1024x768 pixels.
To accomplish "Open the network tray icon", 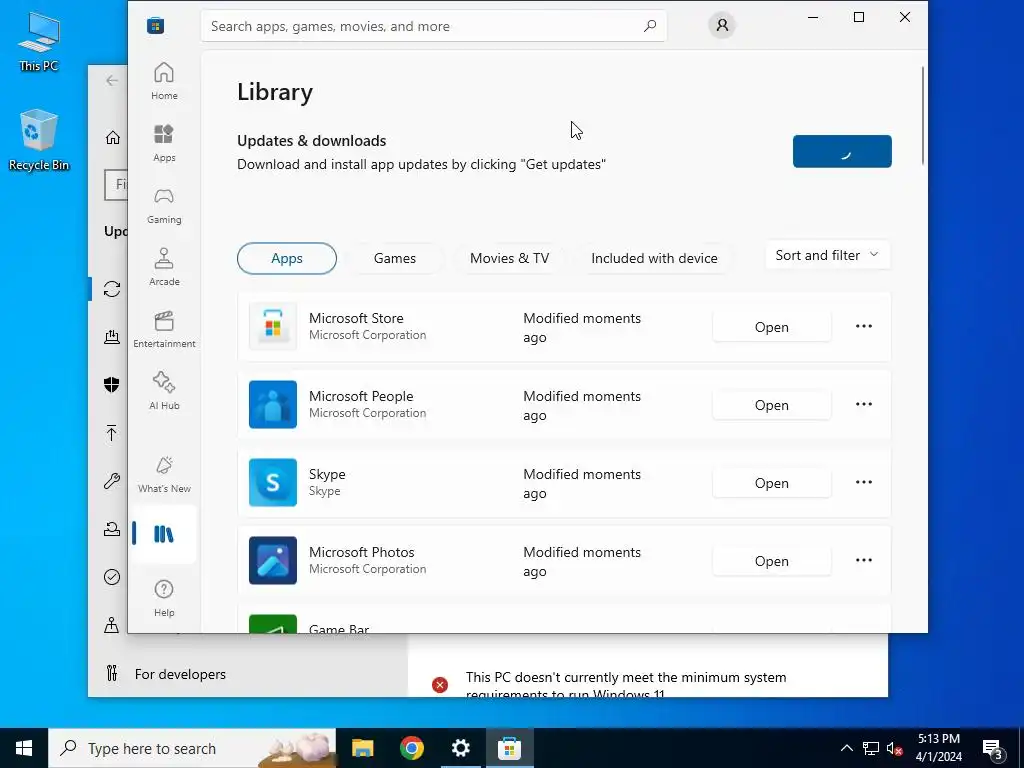I will [871, 748].
